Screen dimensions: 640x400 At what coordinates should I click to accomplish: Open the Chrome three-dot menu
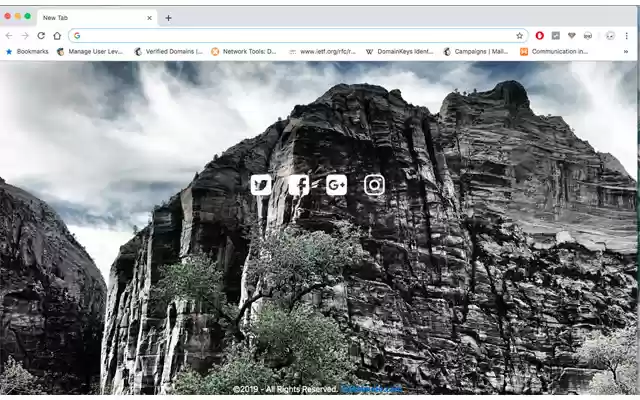click(x=627, y=36)
